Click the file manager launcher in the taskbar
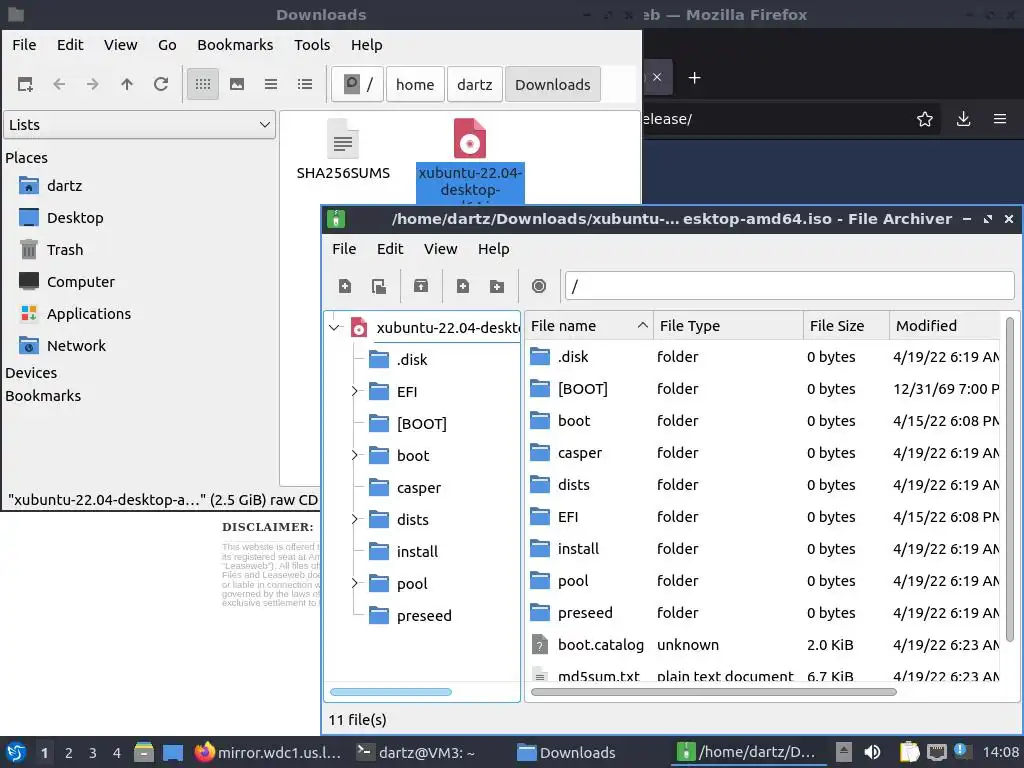 click(144, 752)
